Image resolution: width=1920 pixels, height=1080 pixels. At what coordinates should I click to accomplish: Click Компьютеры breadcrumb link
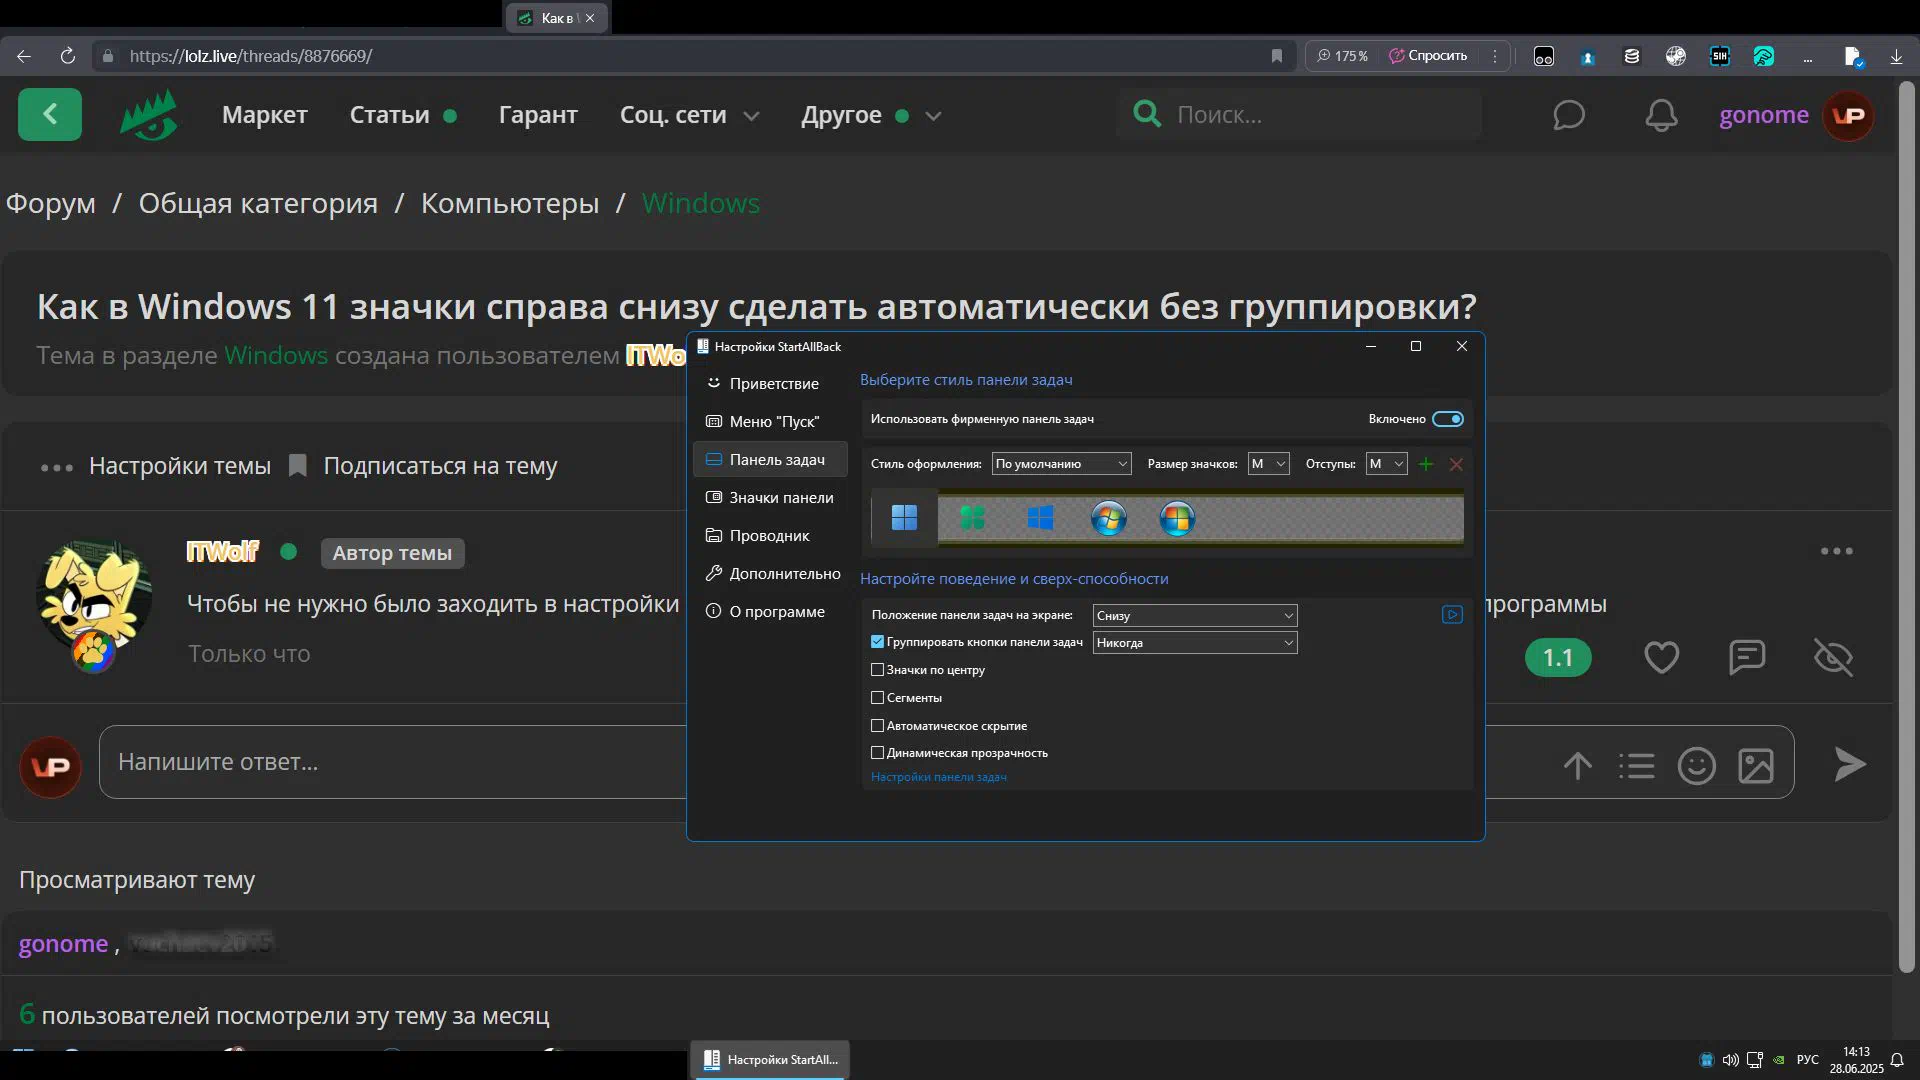click(510, 203)
